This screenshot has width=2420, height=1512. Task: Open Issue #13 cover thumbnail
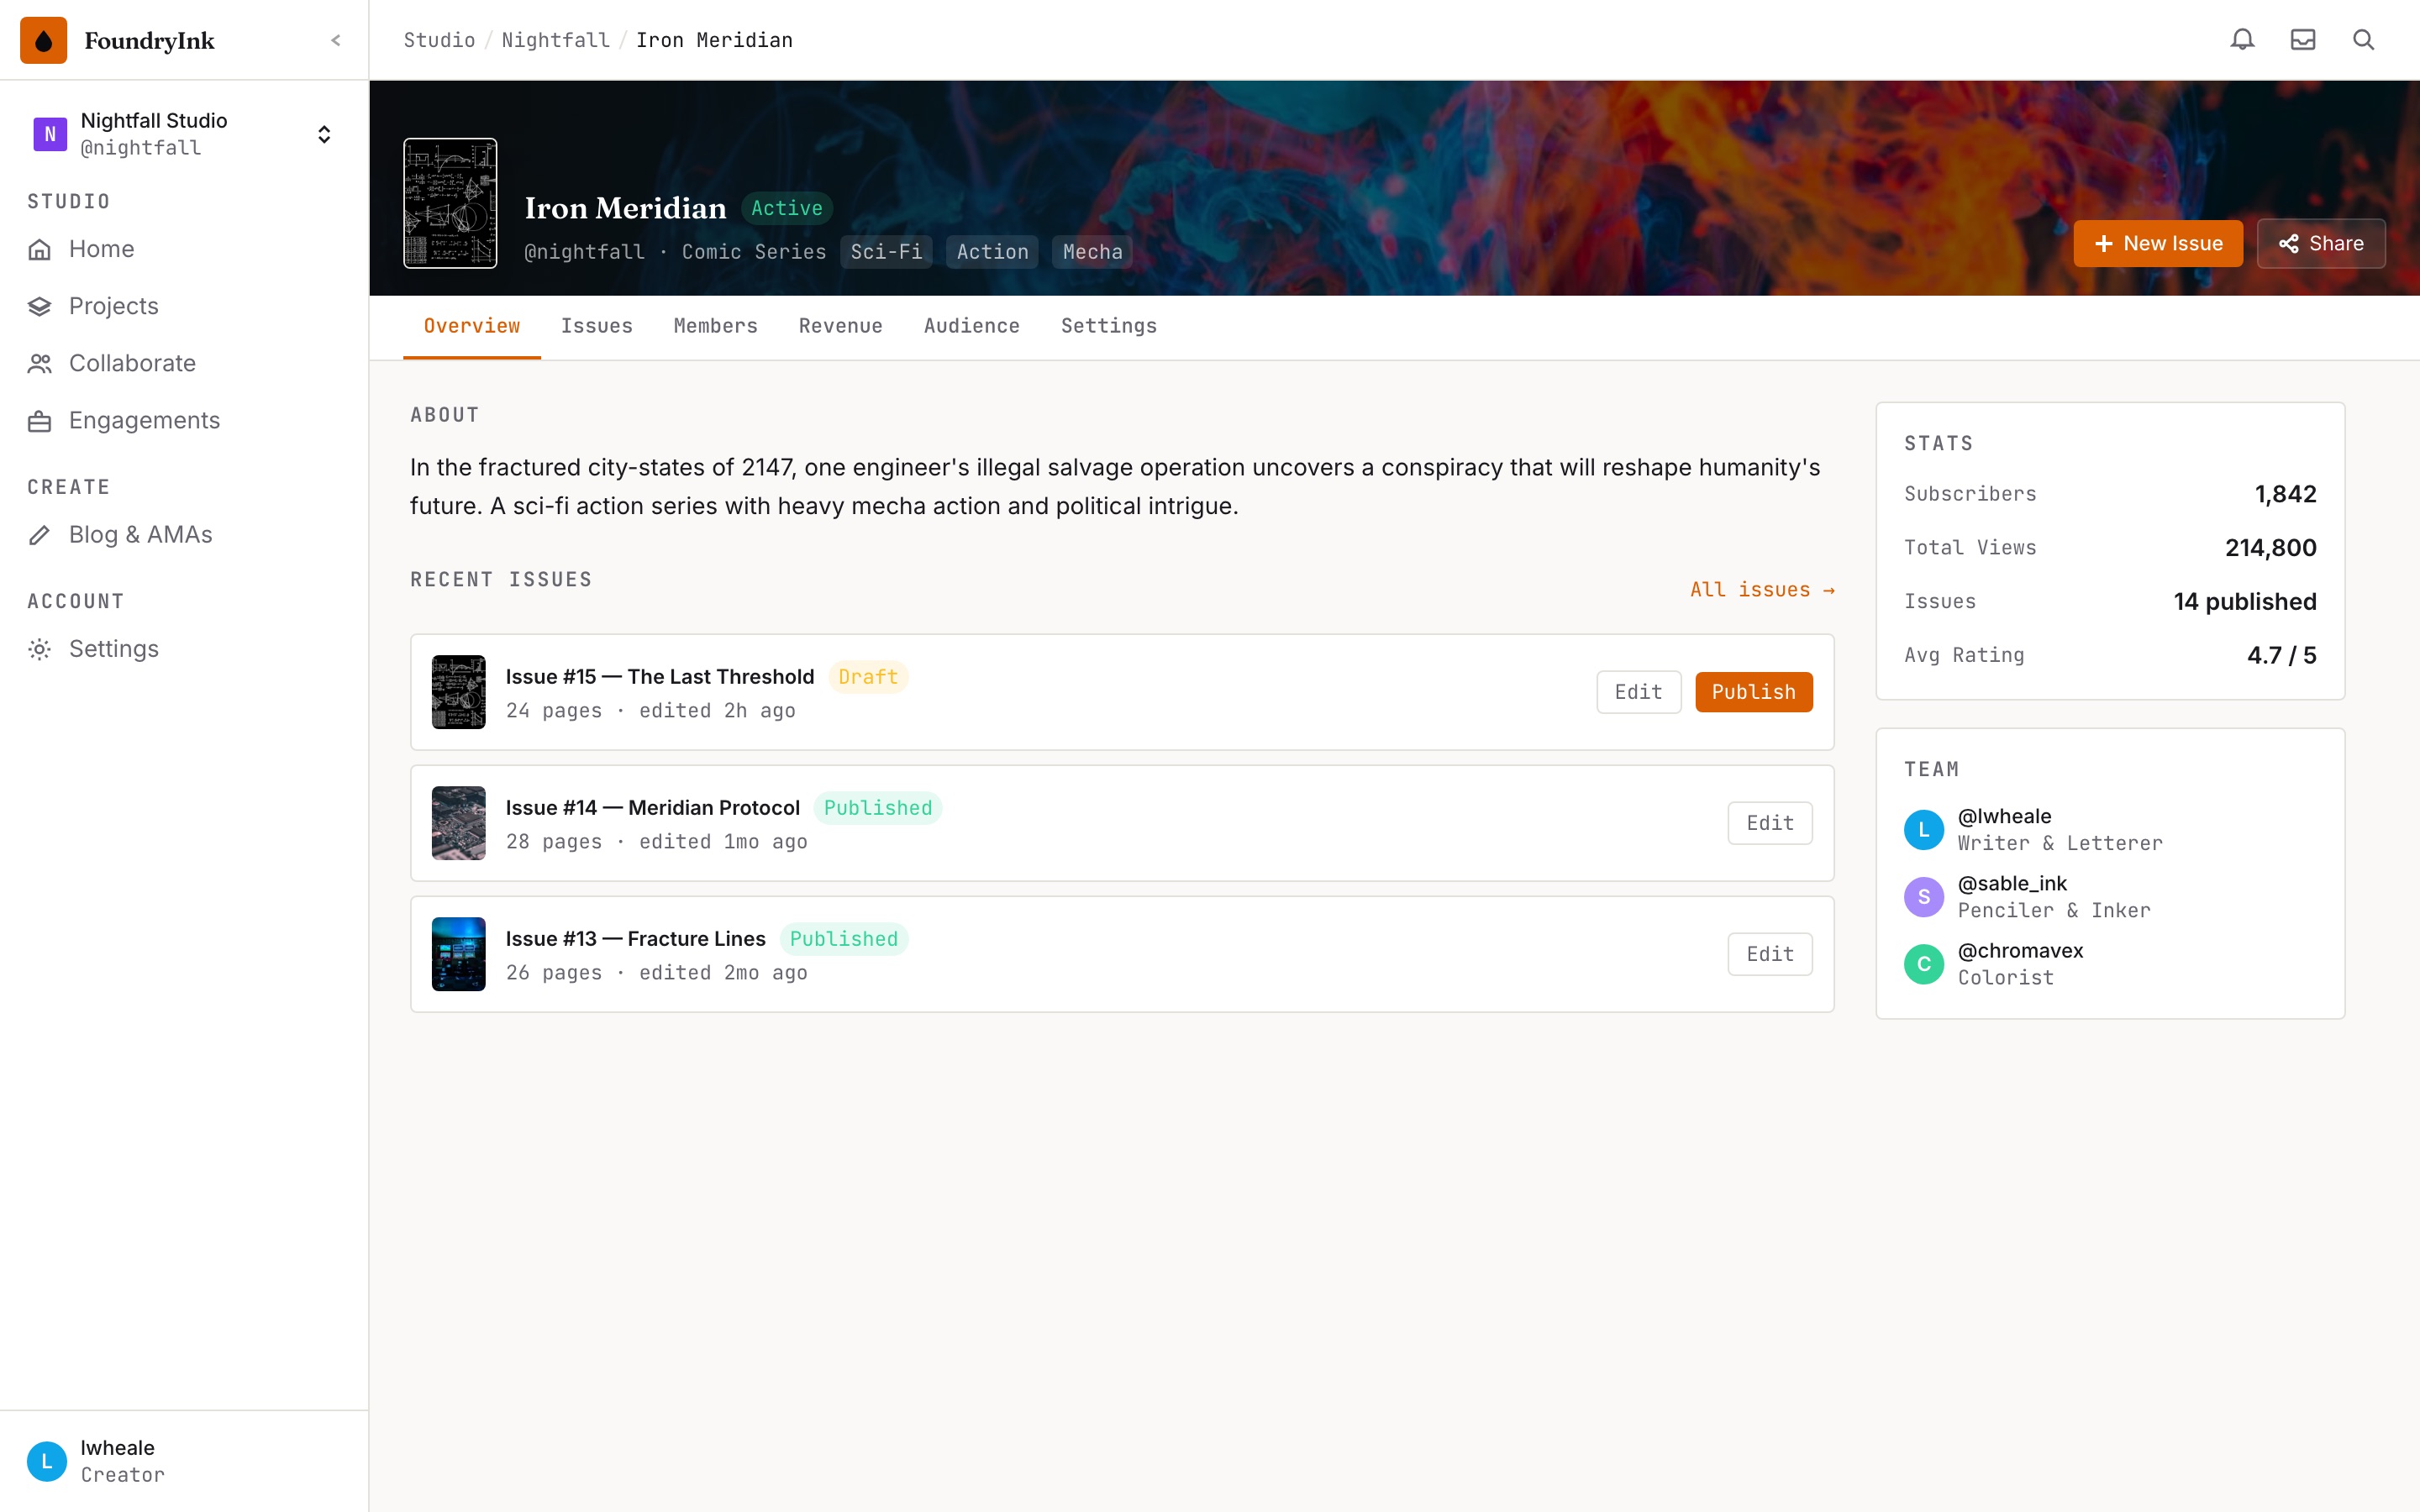tap(459, 954)
